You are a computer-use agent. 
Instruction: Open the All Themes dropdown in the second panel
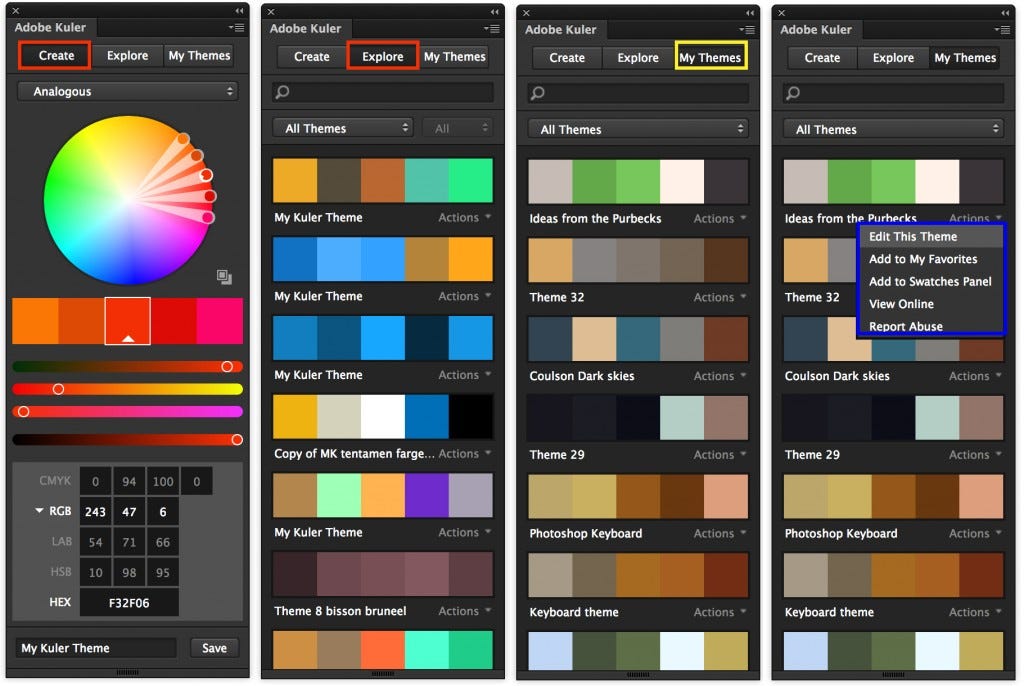coord(343,128)
